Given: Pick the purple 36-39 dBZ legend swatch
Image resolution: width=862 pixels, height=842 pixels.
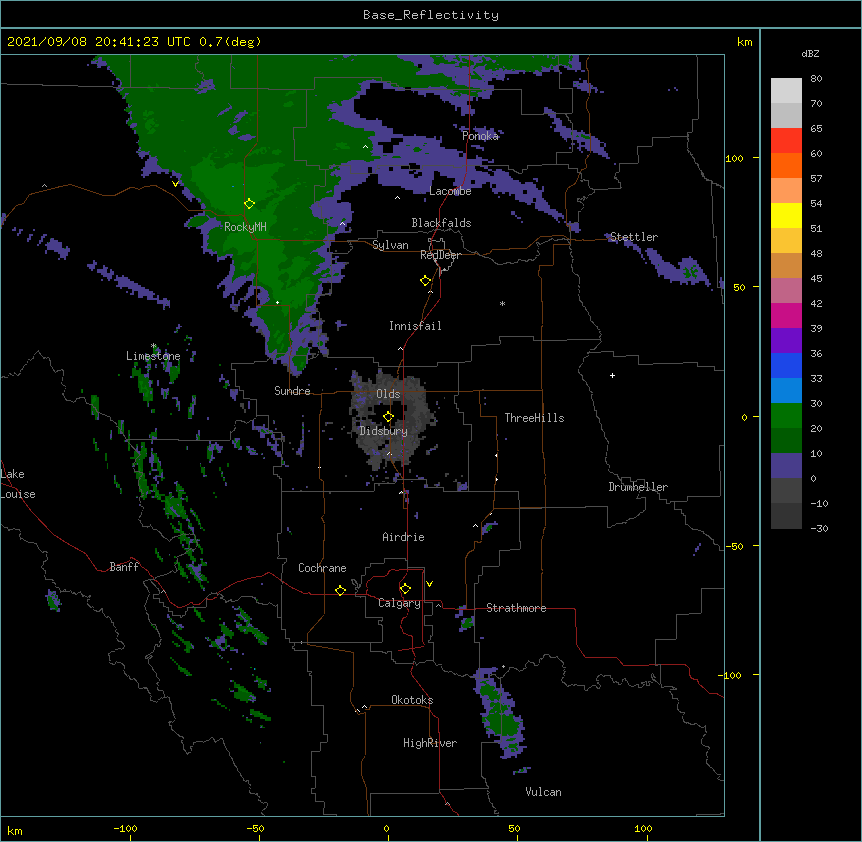Looking at the screenshot, I should point(786,341).
